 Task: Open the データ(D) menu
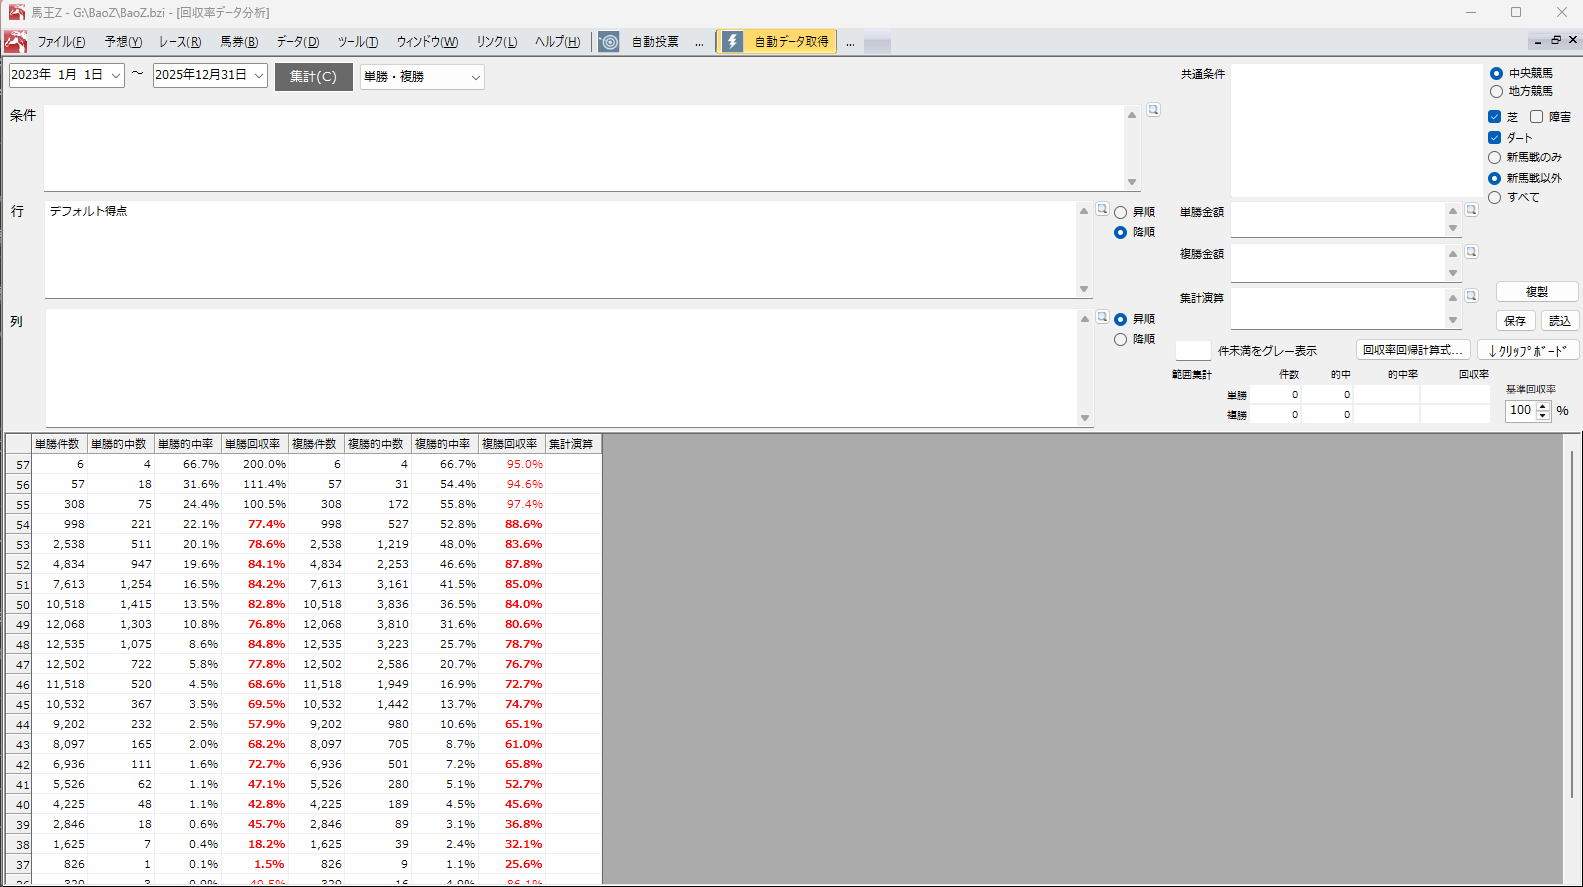click(x=297, y=42)
